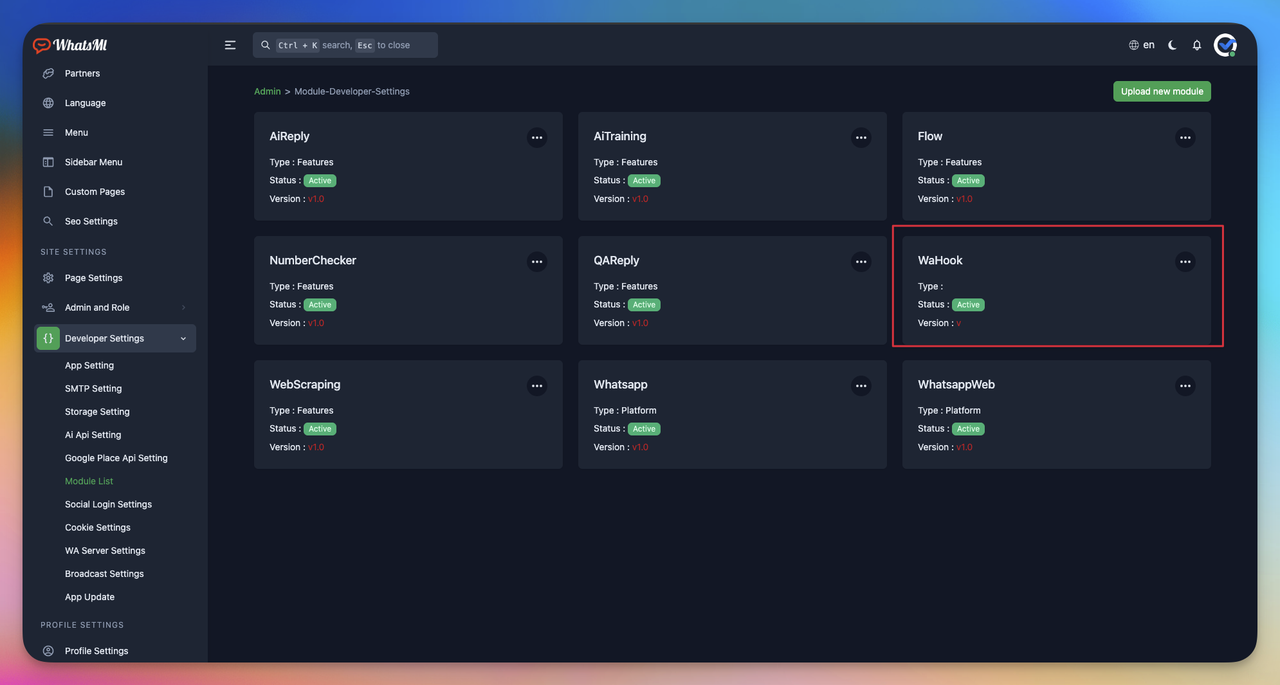Expand Admin and Role chevron

tap(183, 308)
